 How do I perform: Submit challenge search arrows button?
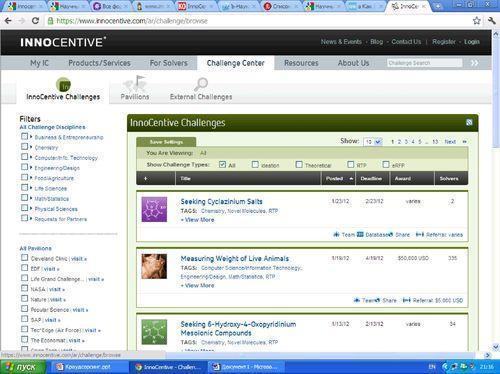[475, 63]
